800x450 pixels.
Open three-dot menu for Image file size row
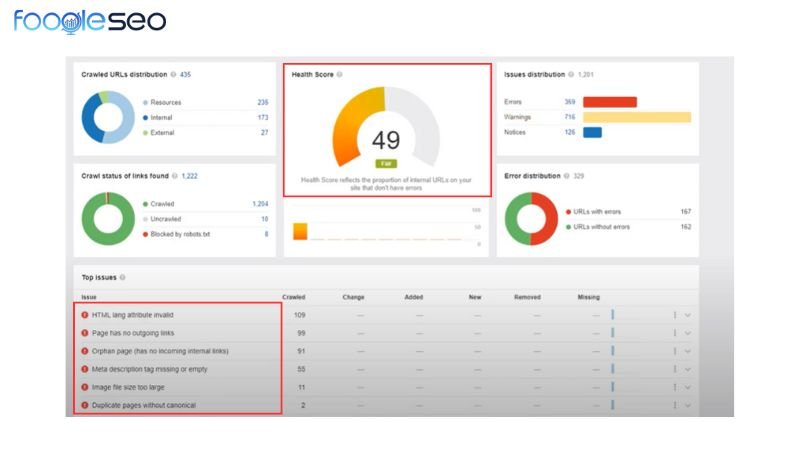point(674,387)
